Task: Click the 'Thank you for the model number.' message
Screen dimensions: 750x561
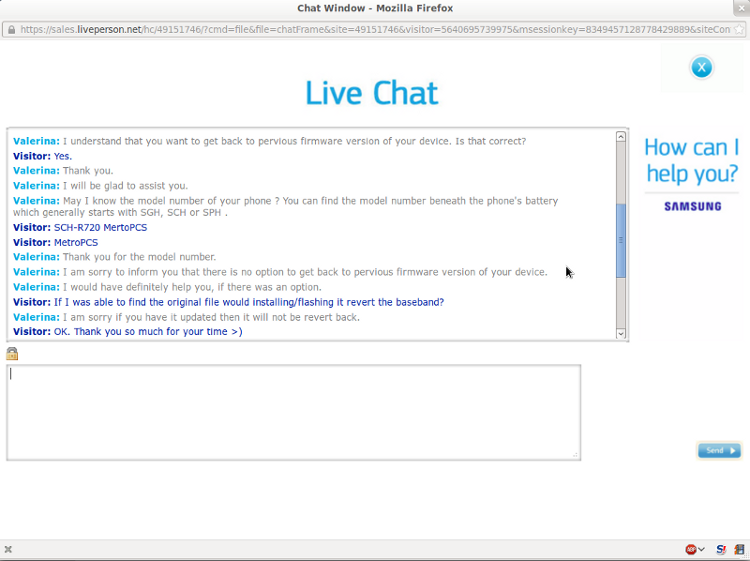Action: coord(115,257)
